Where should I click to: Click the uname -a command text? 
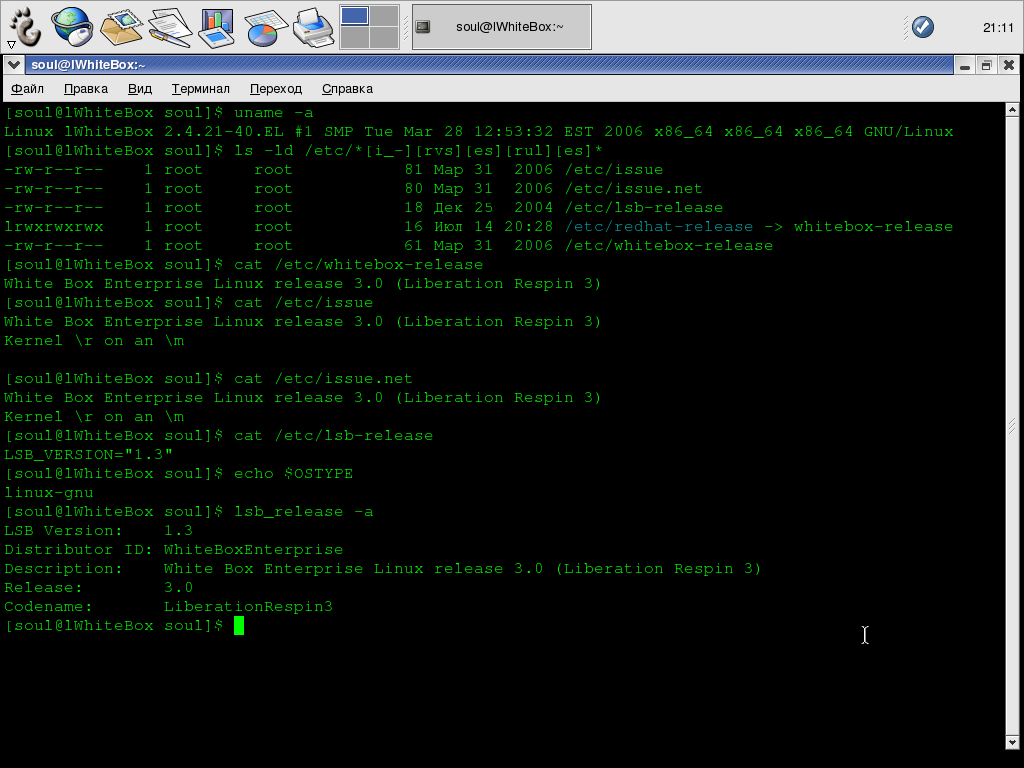click(x=274, y=113)
